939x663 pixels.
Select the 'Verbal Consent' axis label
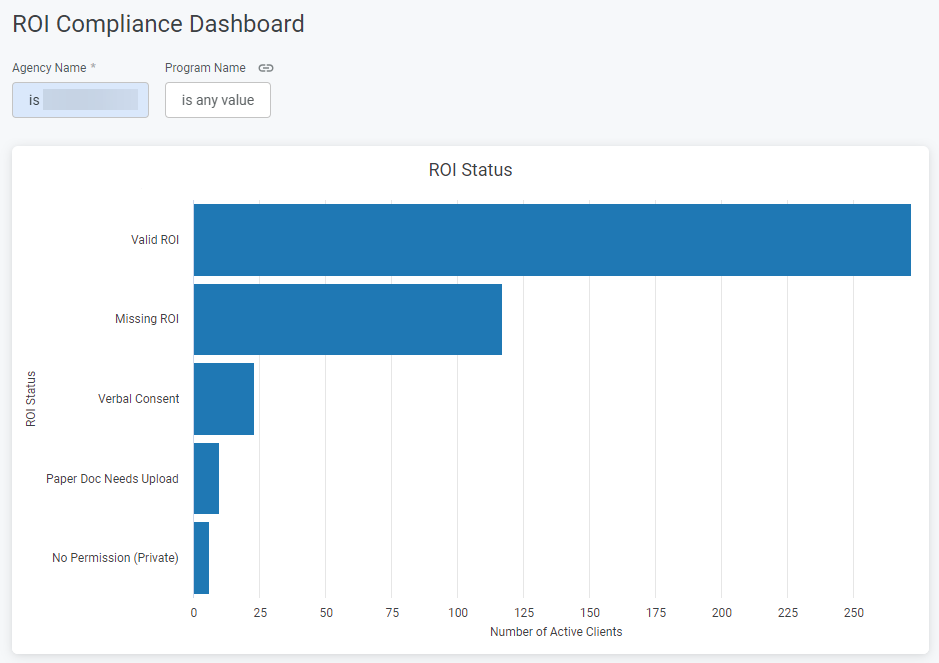click(x=139, y=399)
